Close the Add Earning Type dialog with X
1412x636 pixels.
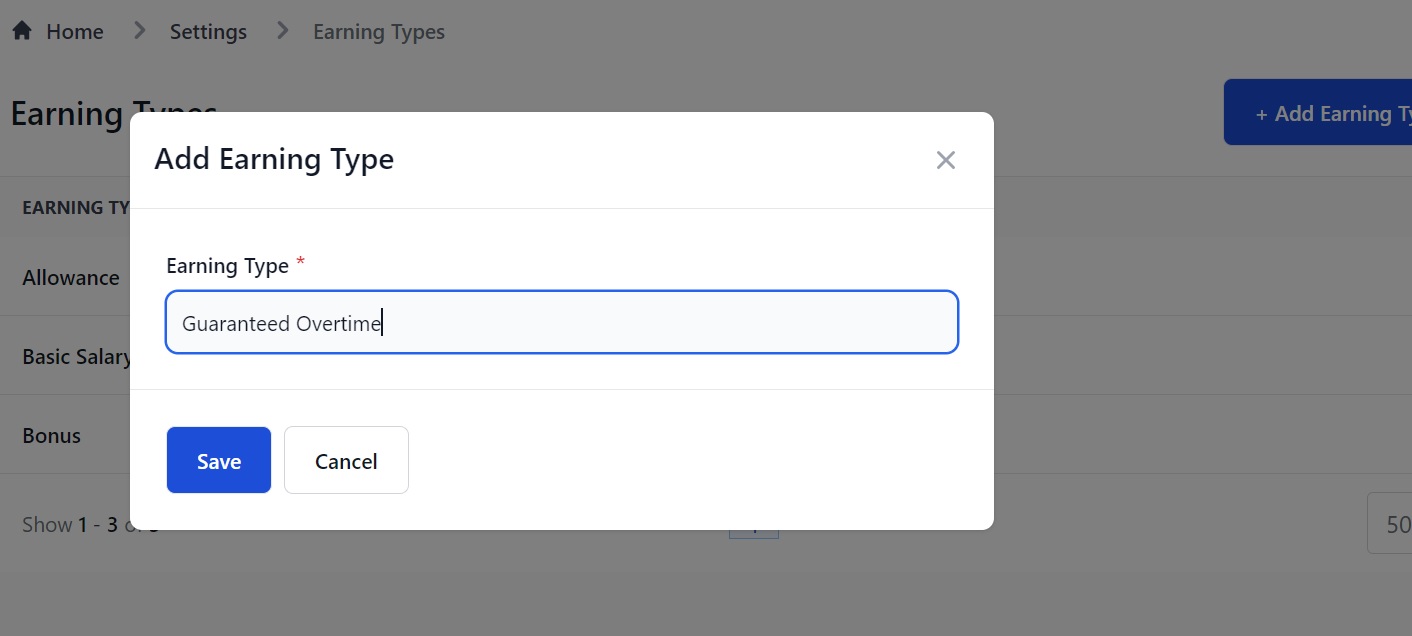(945, 160)
